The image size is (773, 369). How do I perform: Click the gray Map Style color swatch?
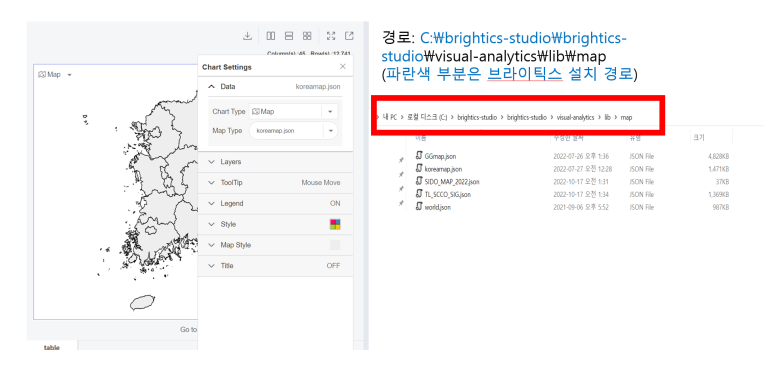point(335,245)
